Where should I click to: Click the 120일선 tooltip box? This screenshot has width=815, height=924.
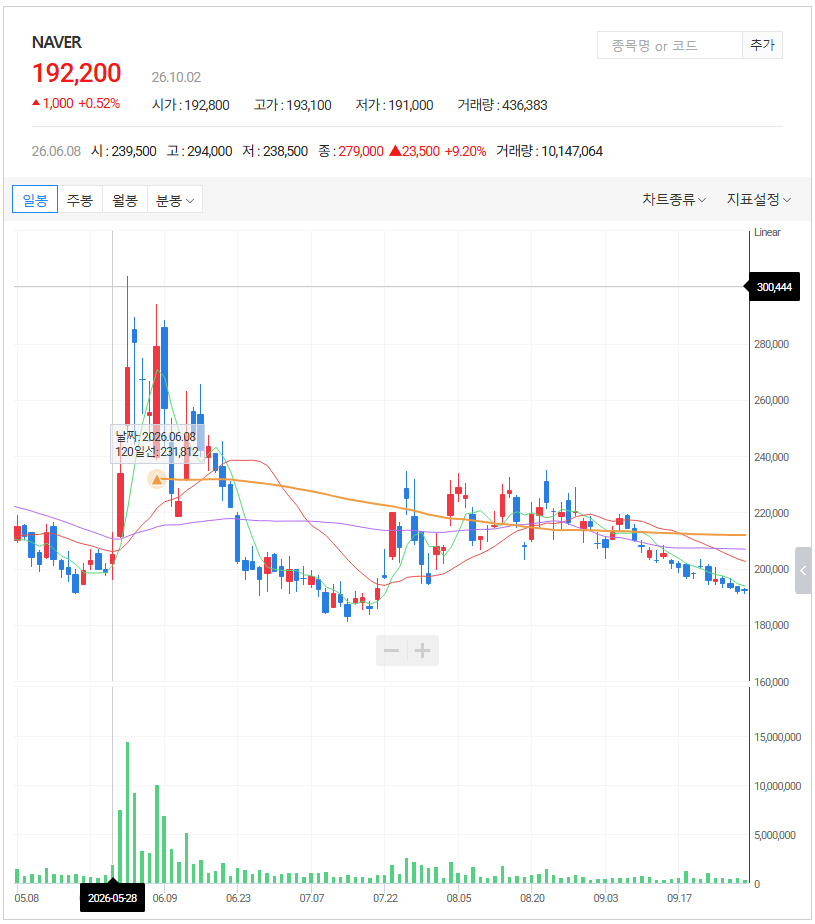point(157,444)
